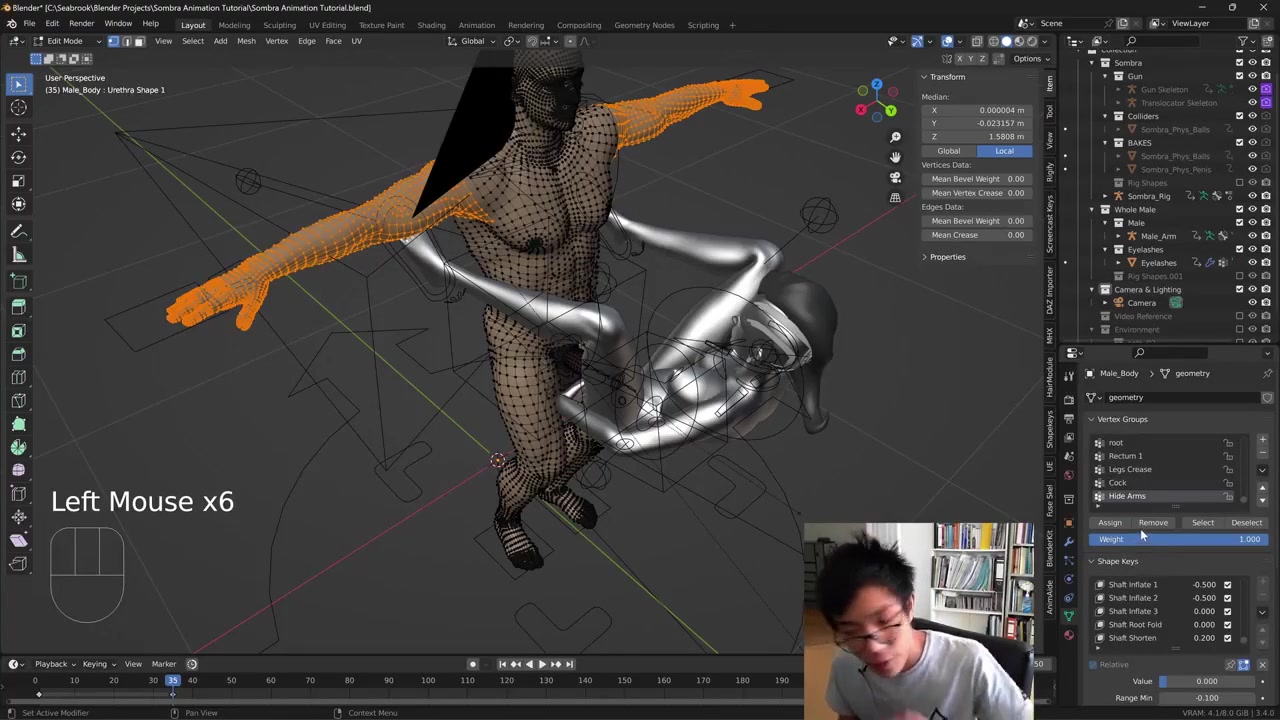1280x720 pixels.
Task: Adjust the vertex group Weight slider
Action: tap(1178, 540)
